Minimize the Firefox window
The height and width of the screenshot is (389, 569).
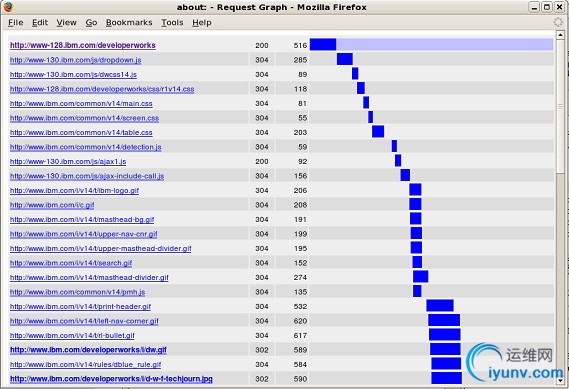click(534, 7)
